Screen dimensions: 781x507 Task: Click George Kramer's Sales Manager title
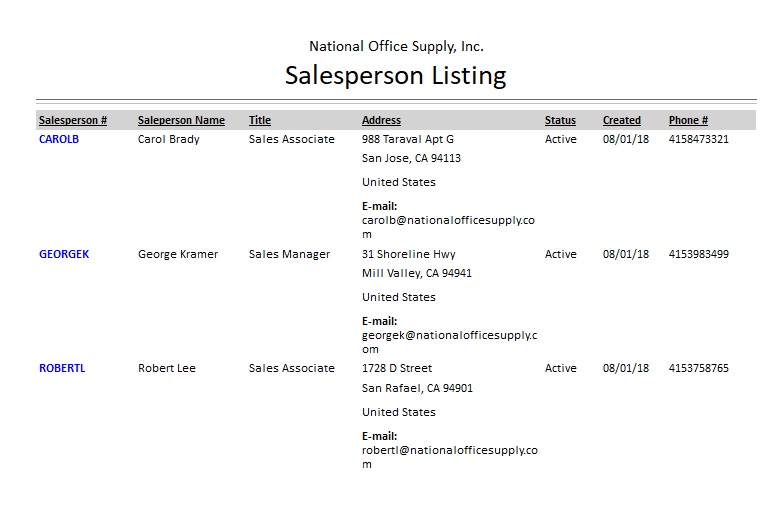289,254
